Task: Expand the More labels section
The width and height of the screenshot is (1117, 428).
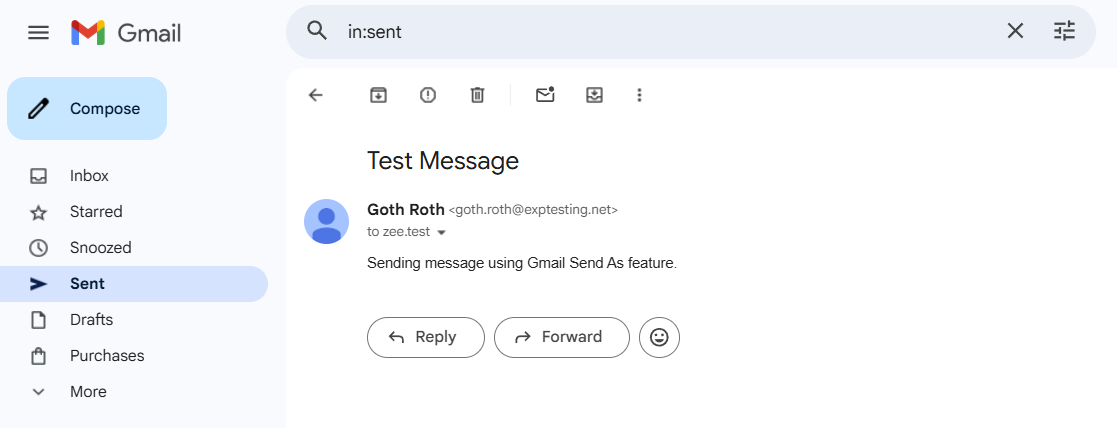Action: click(88, 392)
